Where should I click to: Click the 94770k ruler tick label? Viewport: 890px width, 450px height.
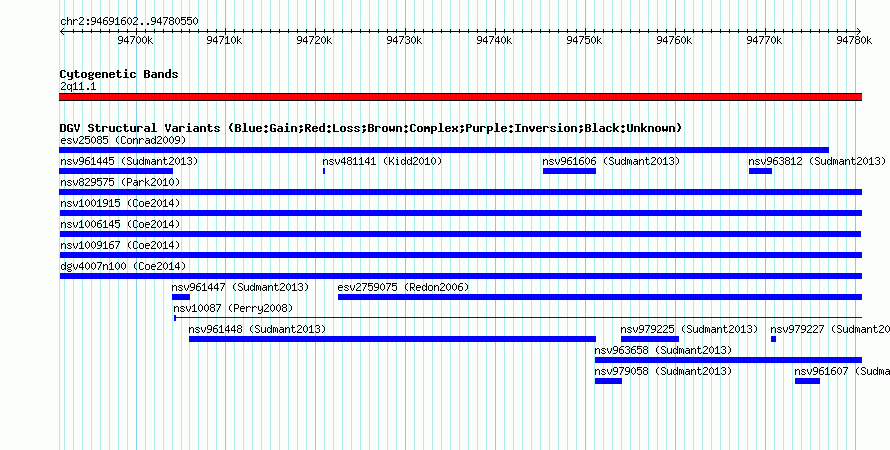click(764, 40)
